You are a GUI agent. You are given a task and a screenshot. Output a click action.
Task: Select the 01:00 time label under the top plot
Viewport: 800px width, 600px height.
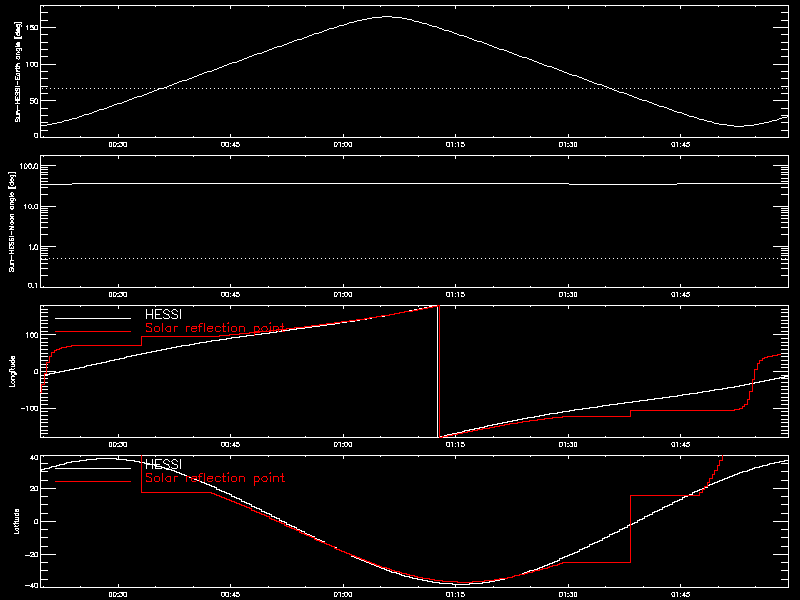pos(343,145)
